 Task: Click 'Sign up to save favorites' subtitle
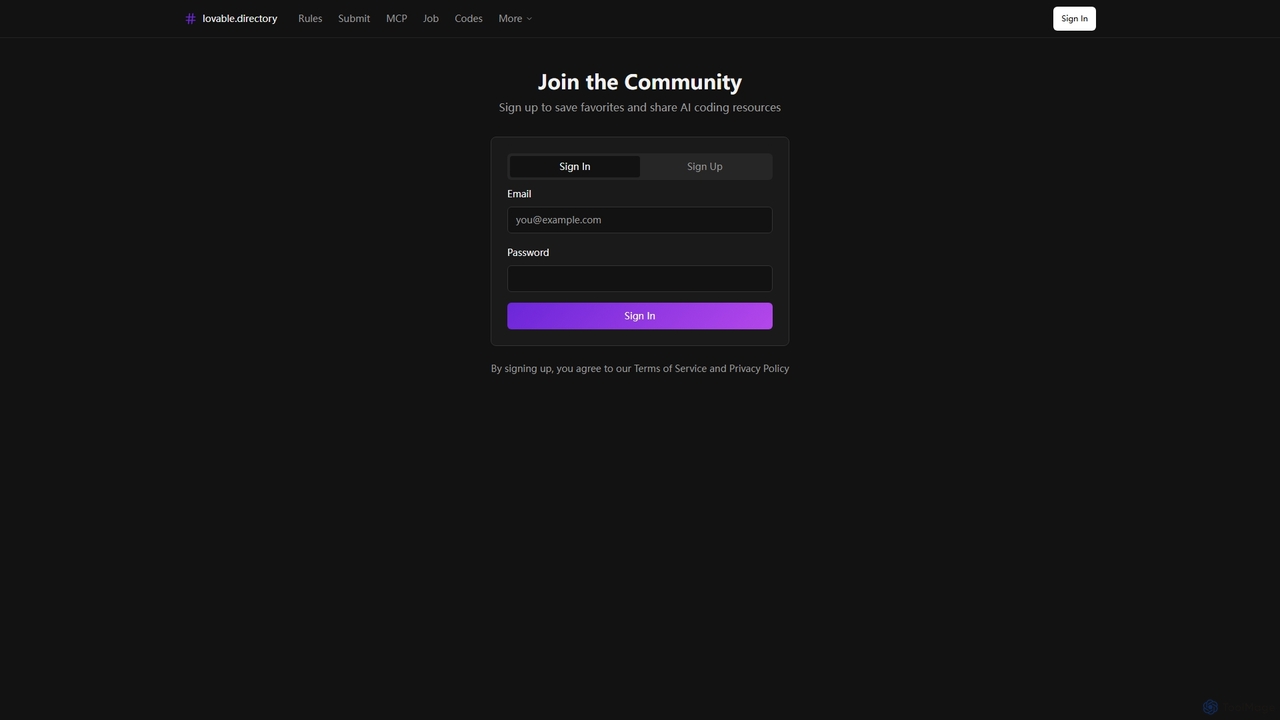click(x=640, y=107)
